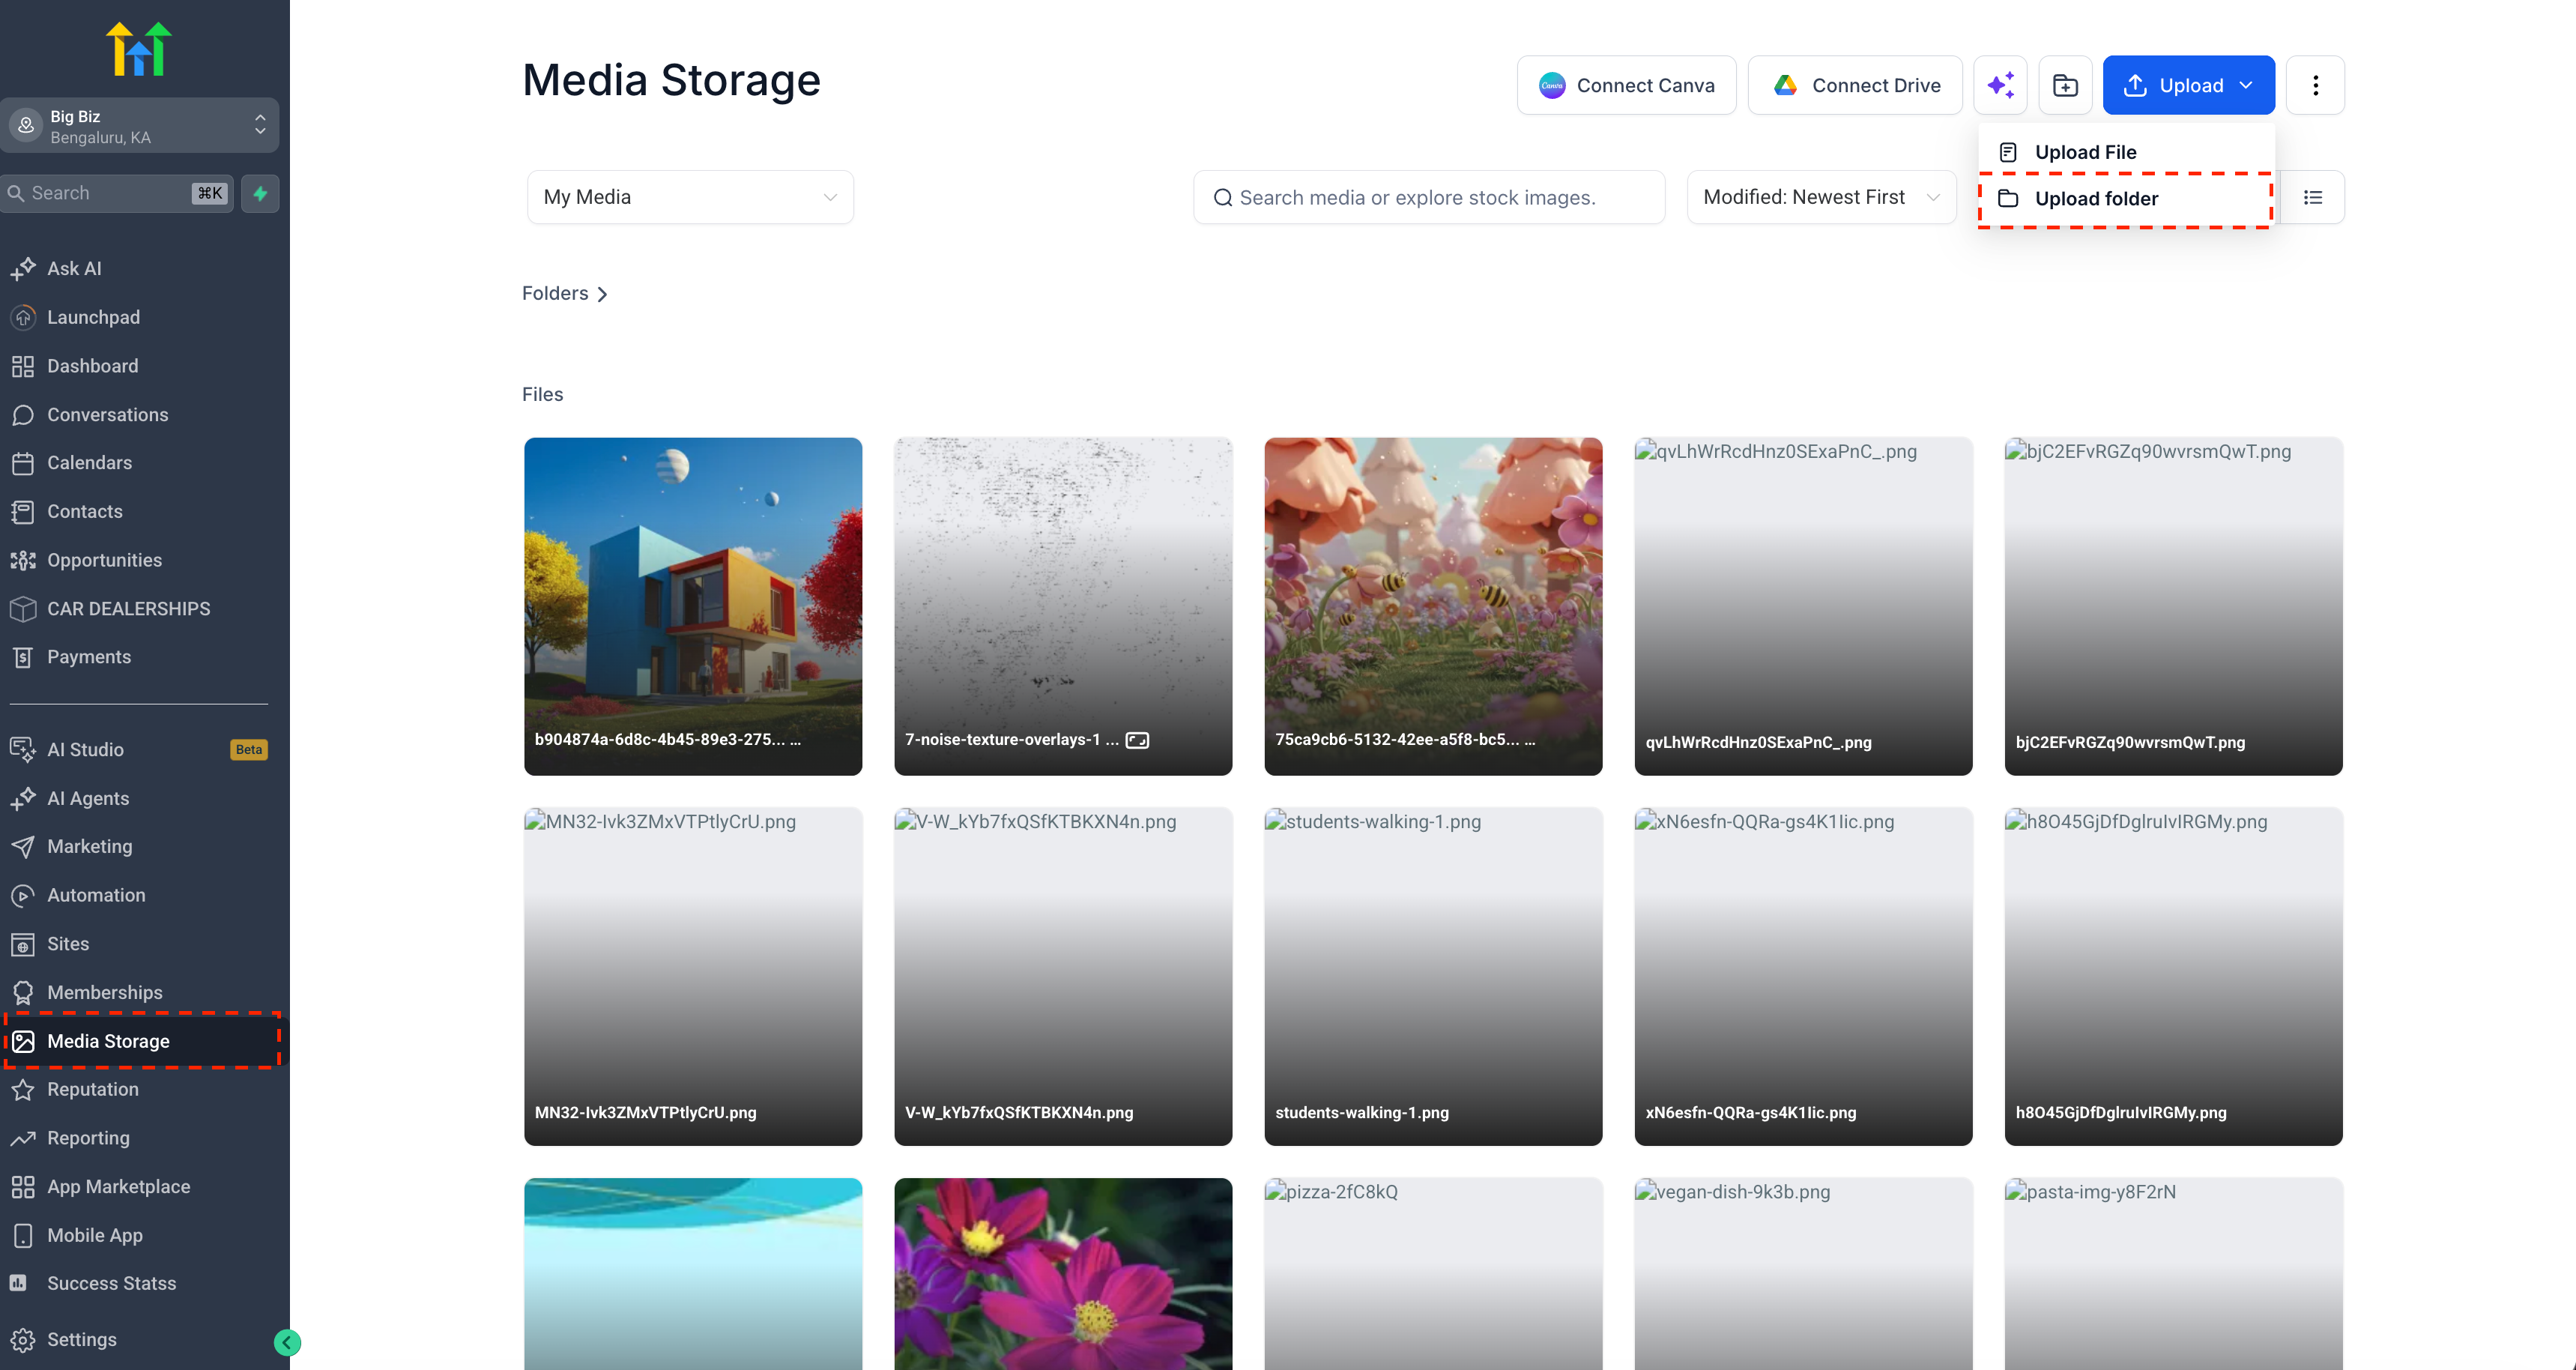The image size is (2576, 1370).
Task: Click the sidebar Search box
Action: point(117,193)
